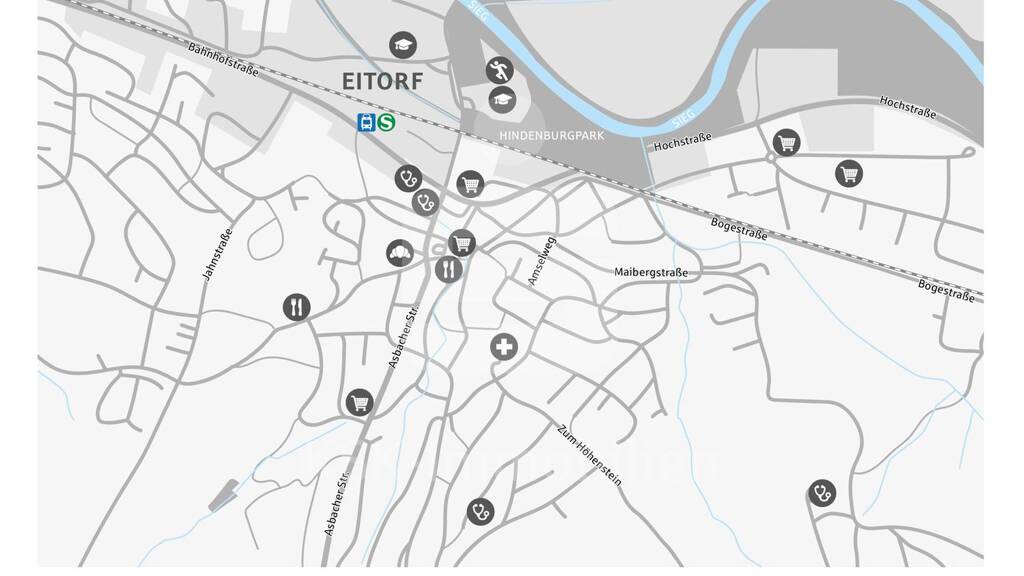Click the bakery croissant marker
The image size is (1024, 576).
(400, 253)
